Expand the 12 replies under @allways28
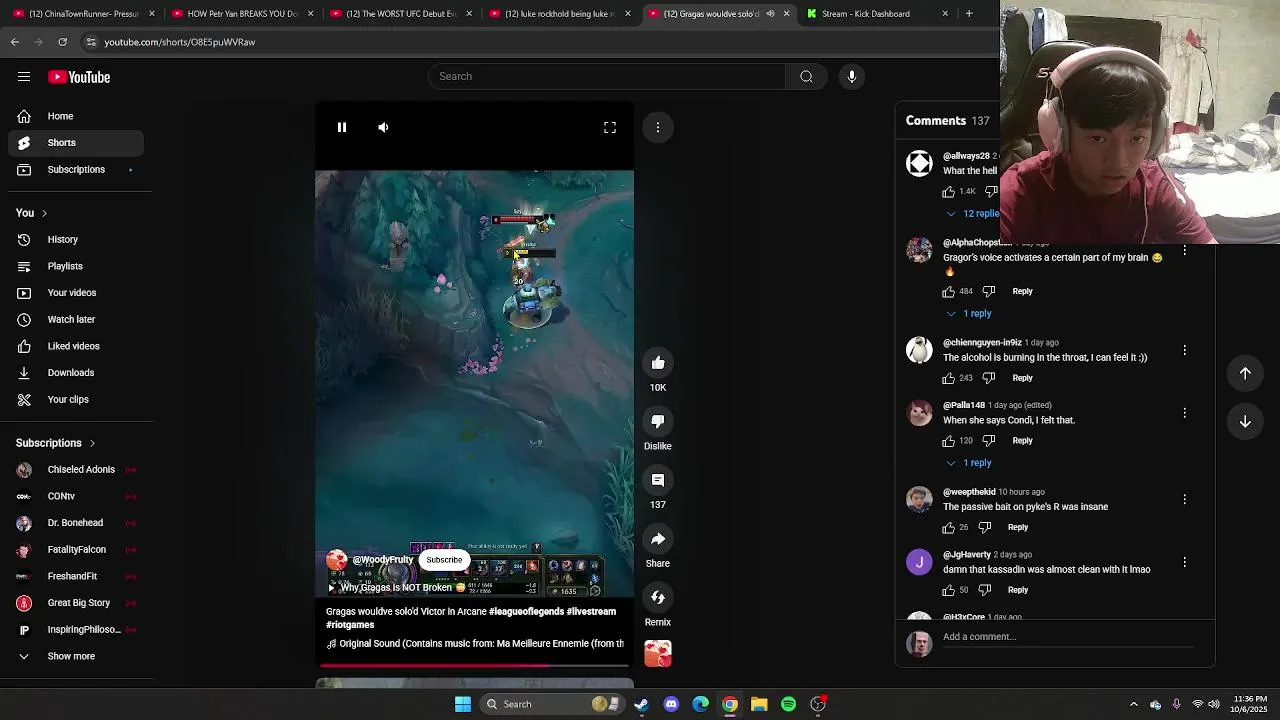Viewport: 1280px width, 720px height. (x=972, y=214)
